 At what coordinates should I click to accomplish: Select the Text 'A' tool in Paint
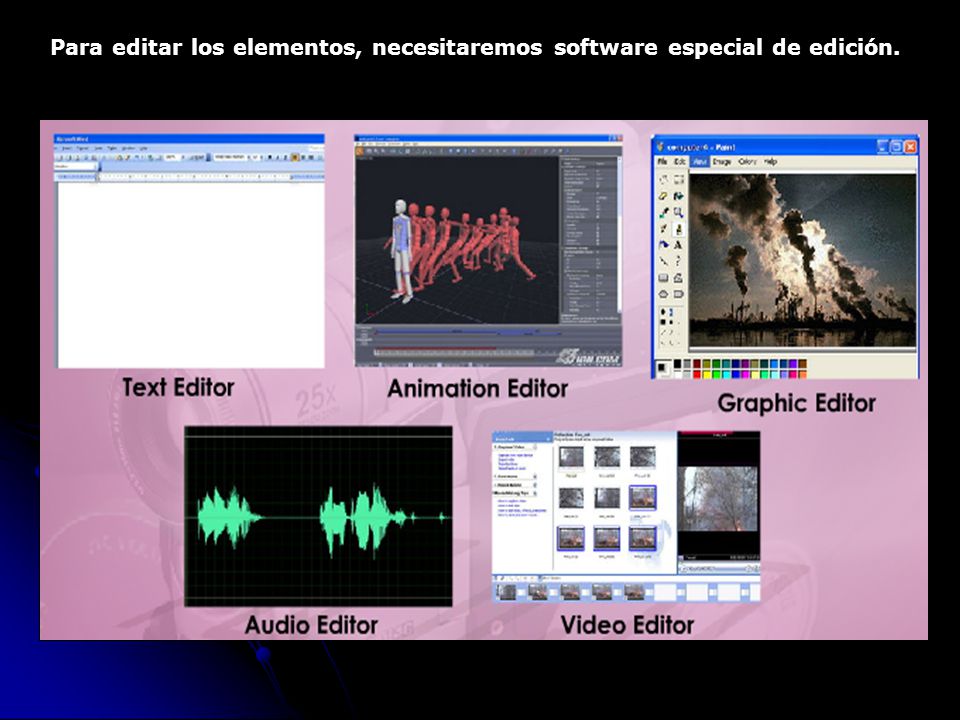[678, 245]
